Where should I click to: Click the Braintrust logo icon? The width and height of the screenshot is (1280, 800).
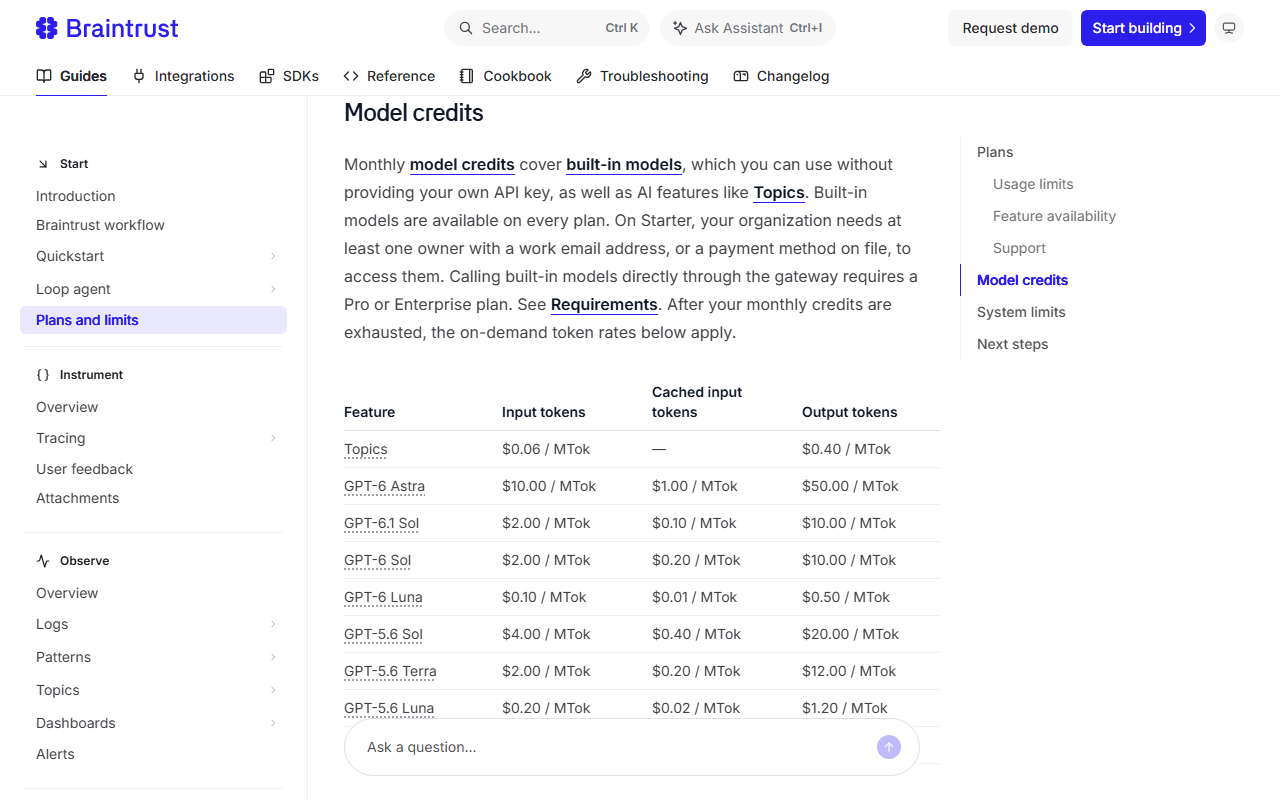(47, 28)
